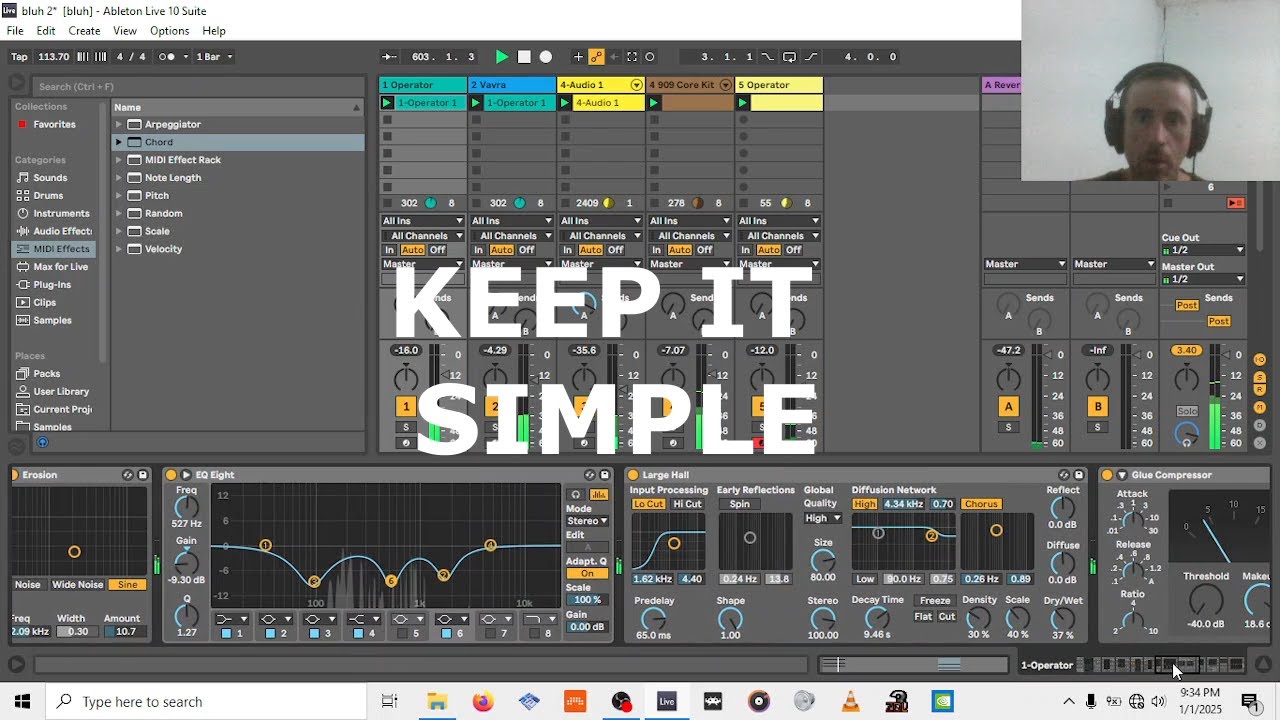This screenshot has height=720, width=1280.
Task: Click the Tap tempo button
Action: 19,57
